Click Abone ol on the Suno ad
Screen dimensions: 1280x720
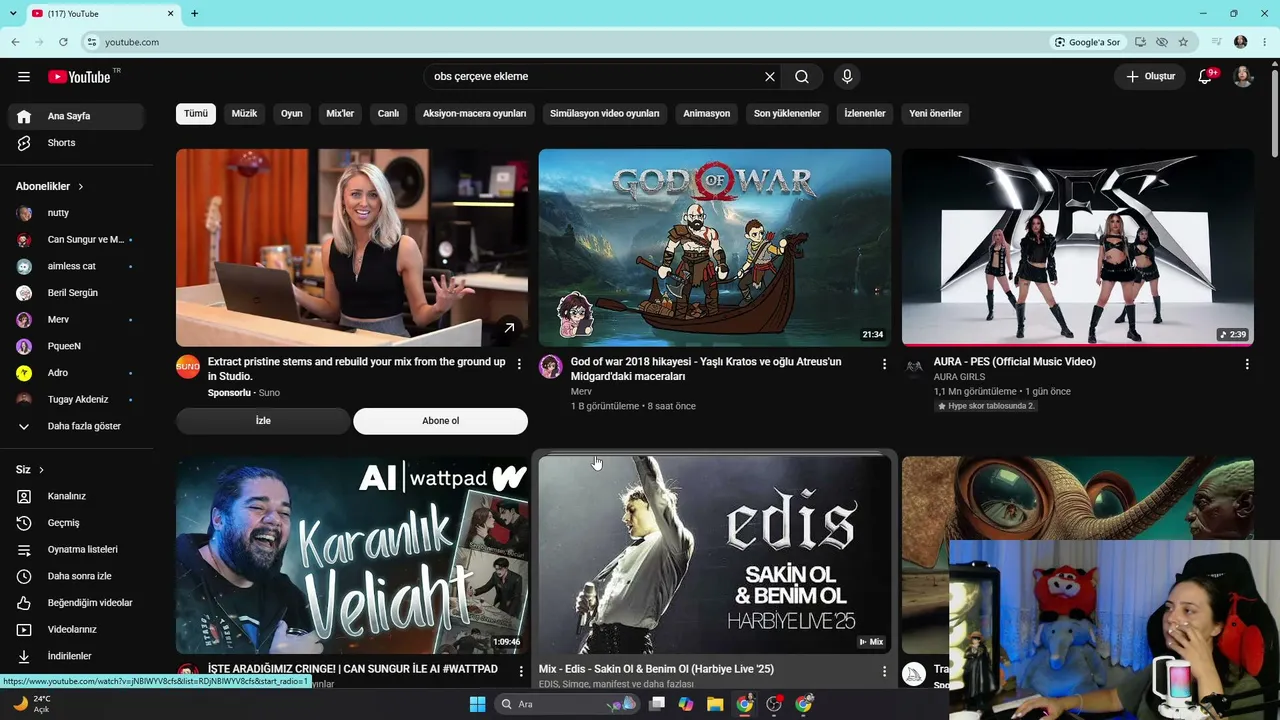click(x=440, y=421)
